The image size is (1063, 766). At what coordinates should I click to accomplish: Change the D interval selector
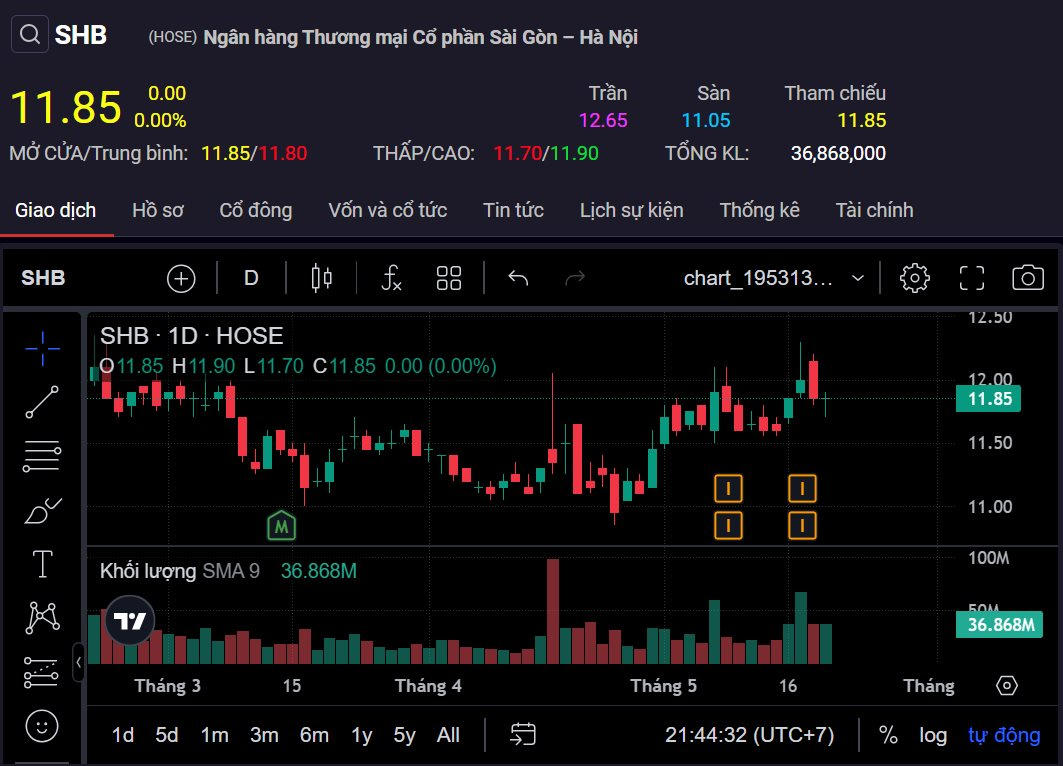click(x=252, y=279)
